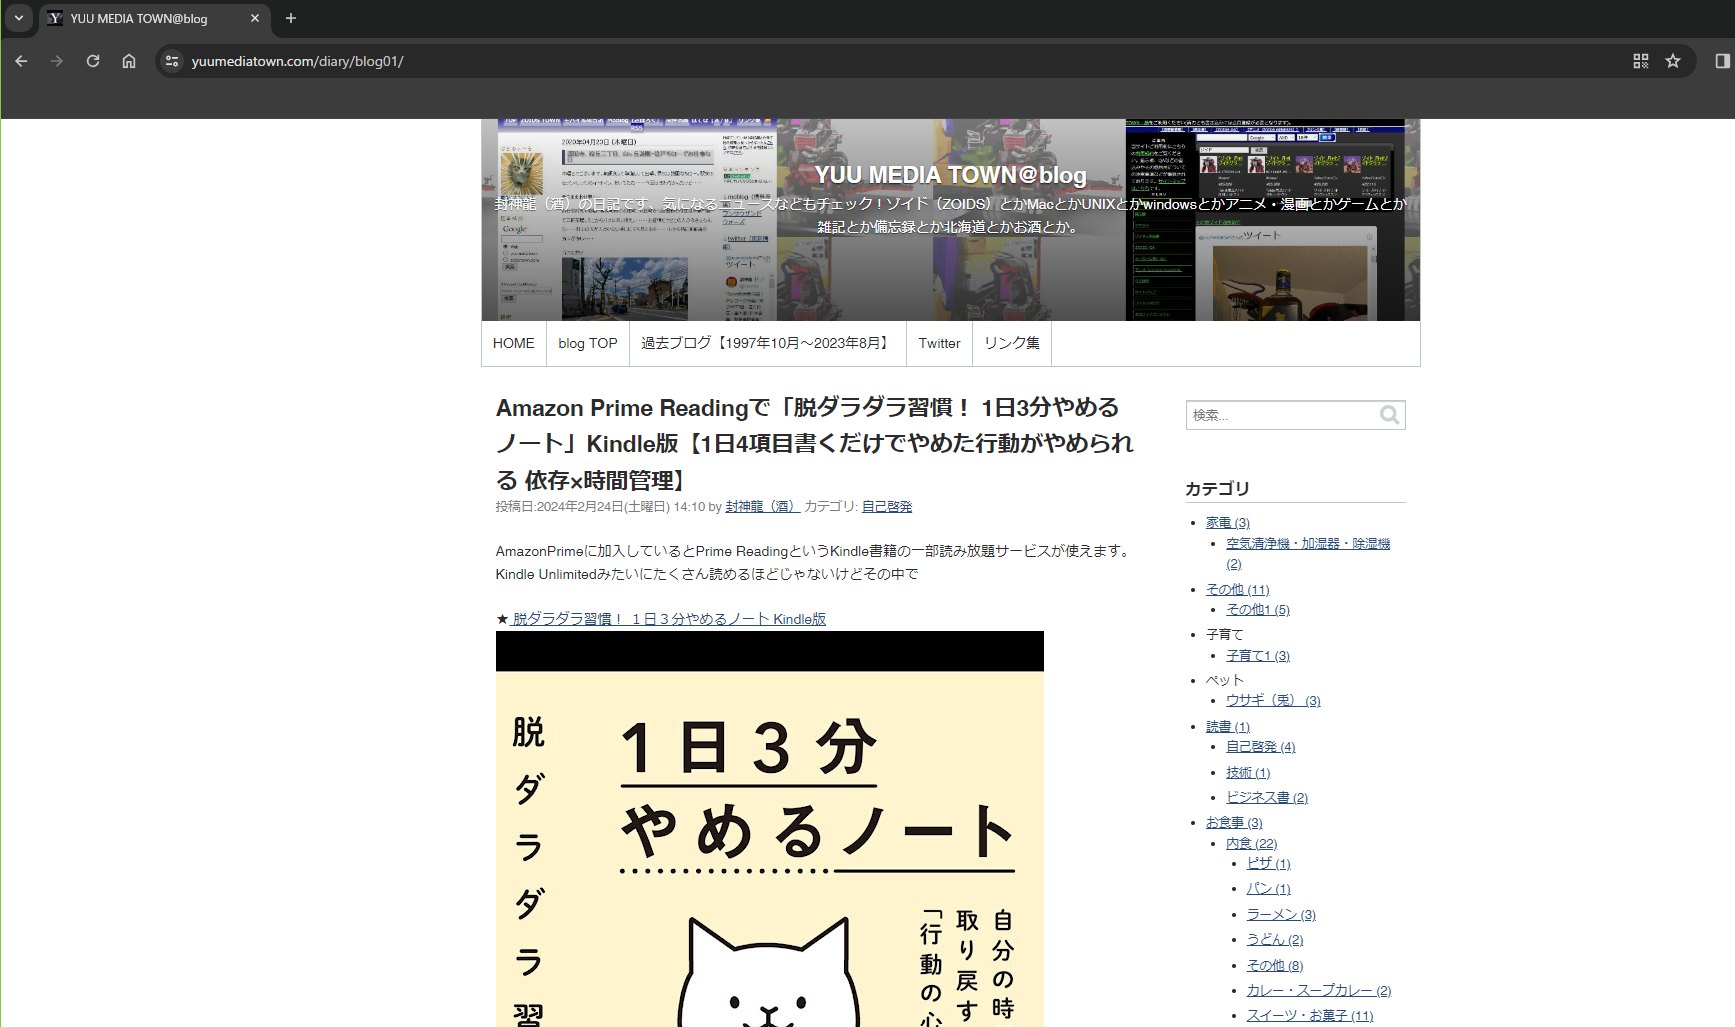Open the tab search dropdown chevron
Viewport: 1735px width, 1027px height.
point(17,18)
